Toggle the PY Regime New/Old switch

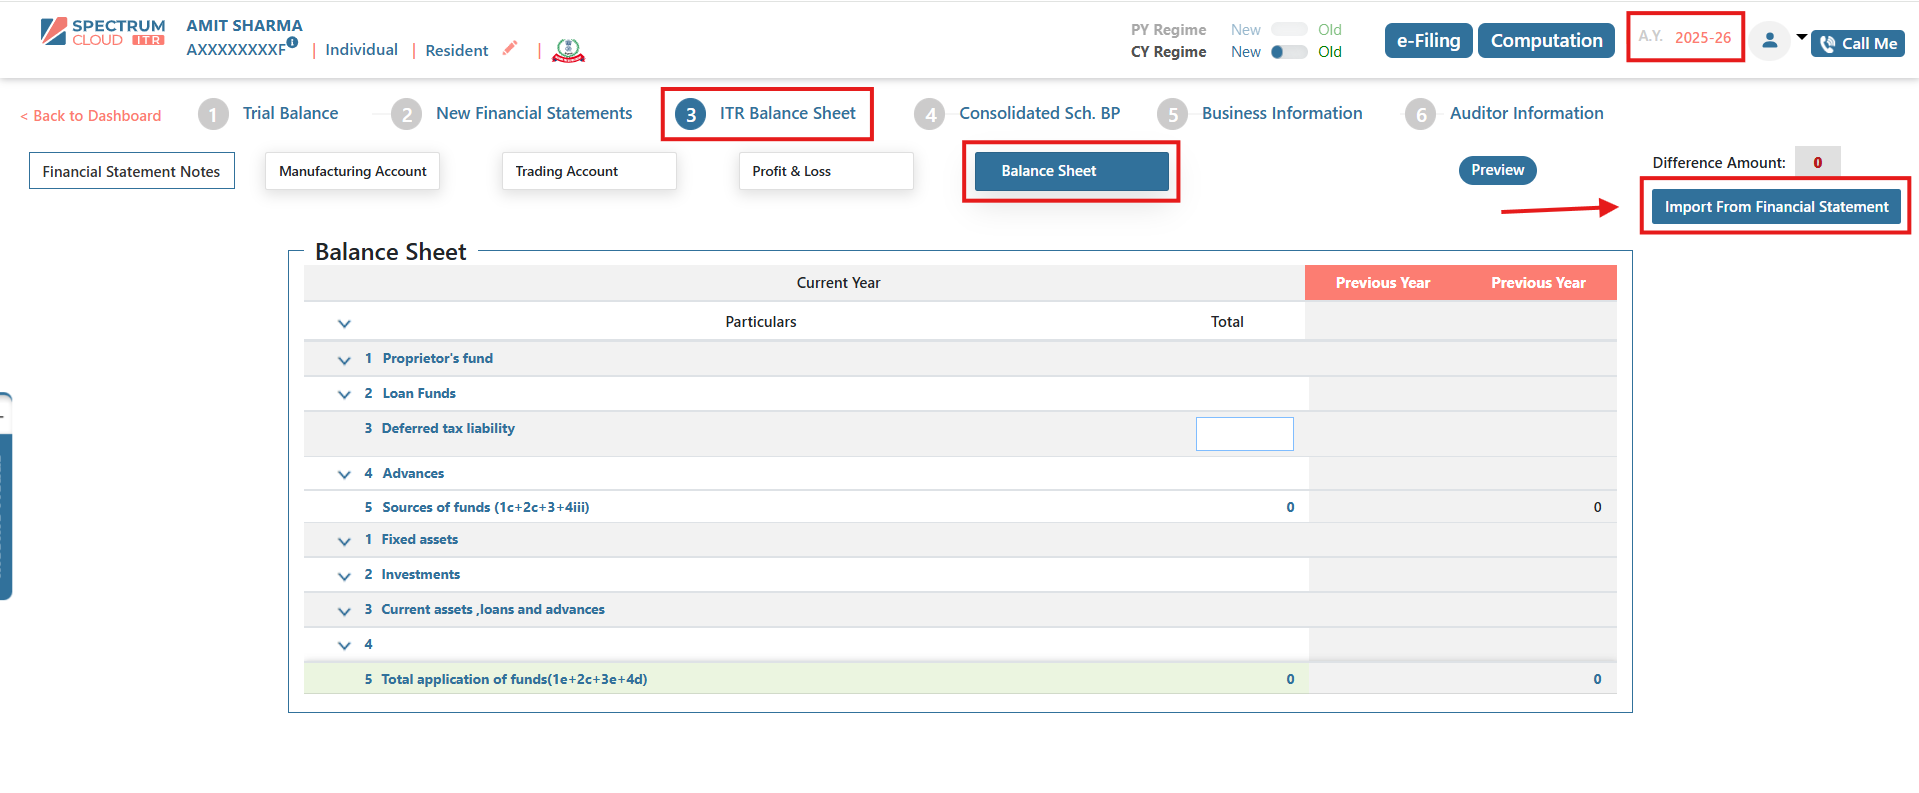point(1288,30)
